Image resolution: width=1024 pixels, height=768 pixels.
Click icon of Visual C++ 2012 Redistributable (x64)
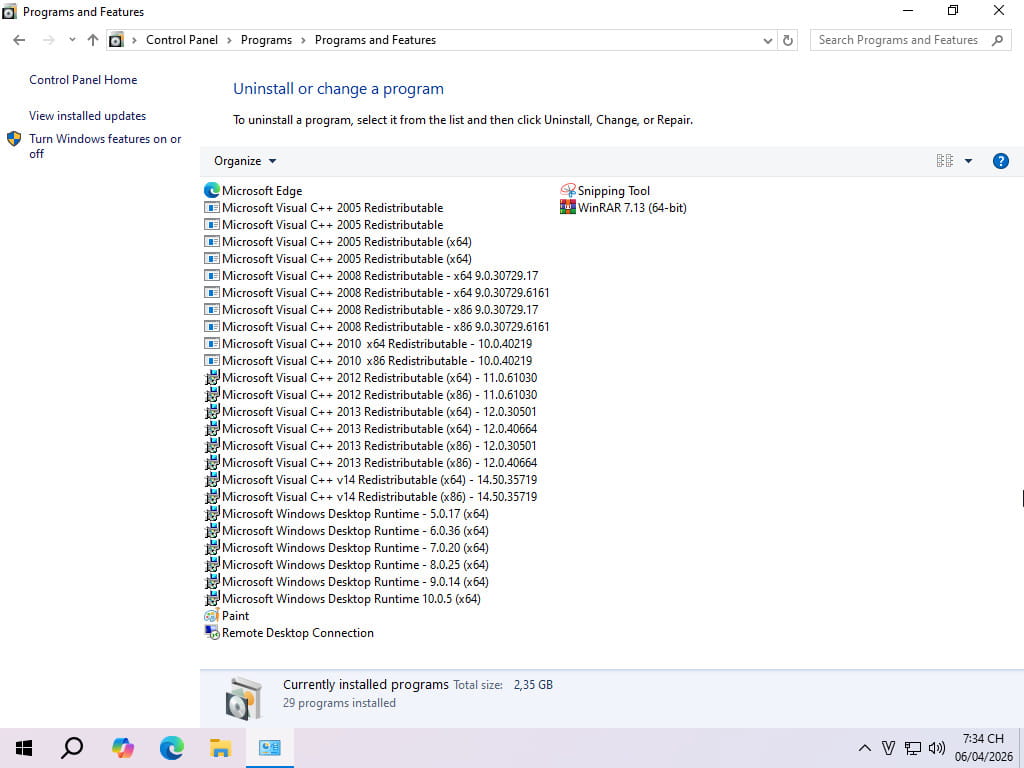coord(212,377)
